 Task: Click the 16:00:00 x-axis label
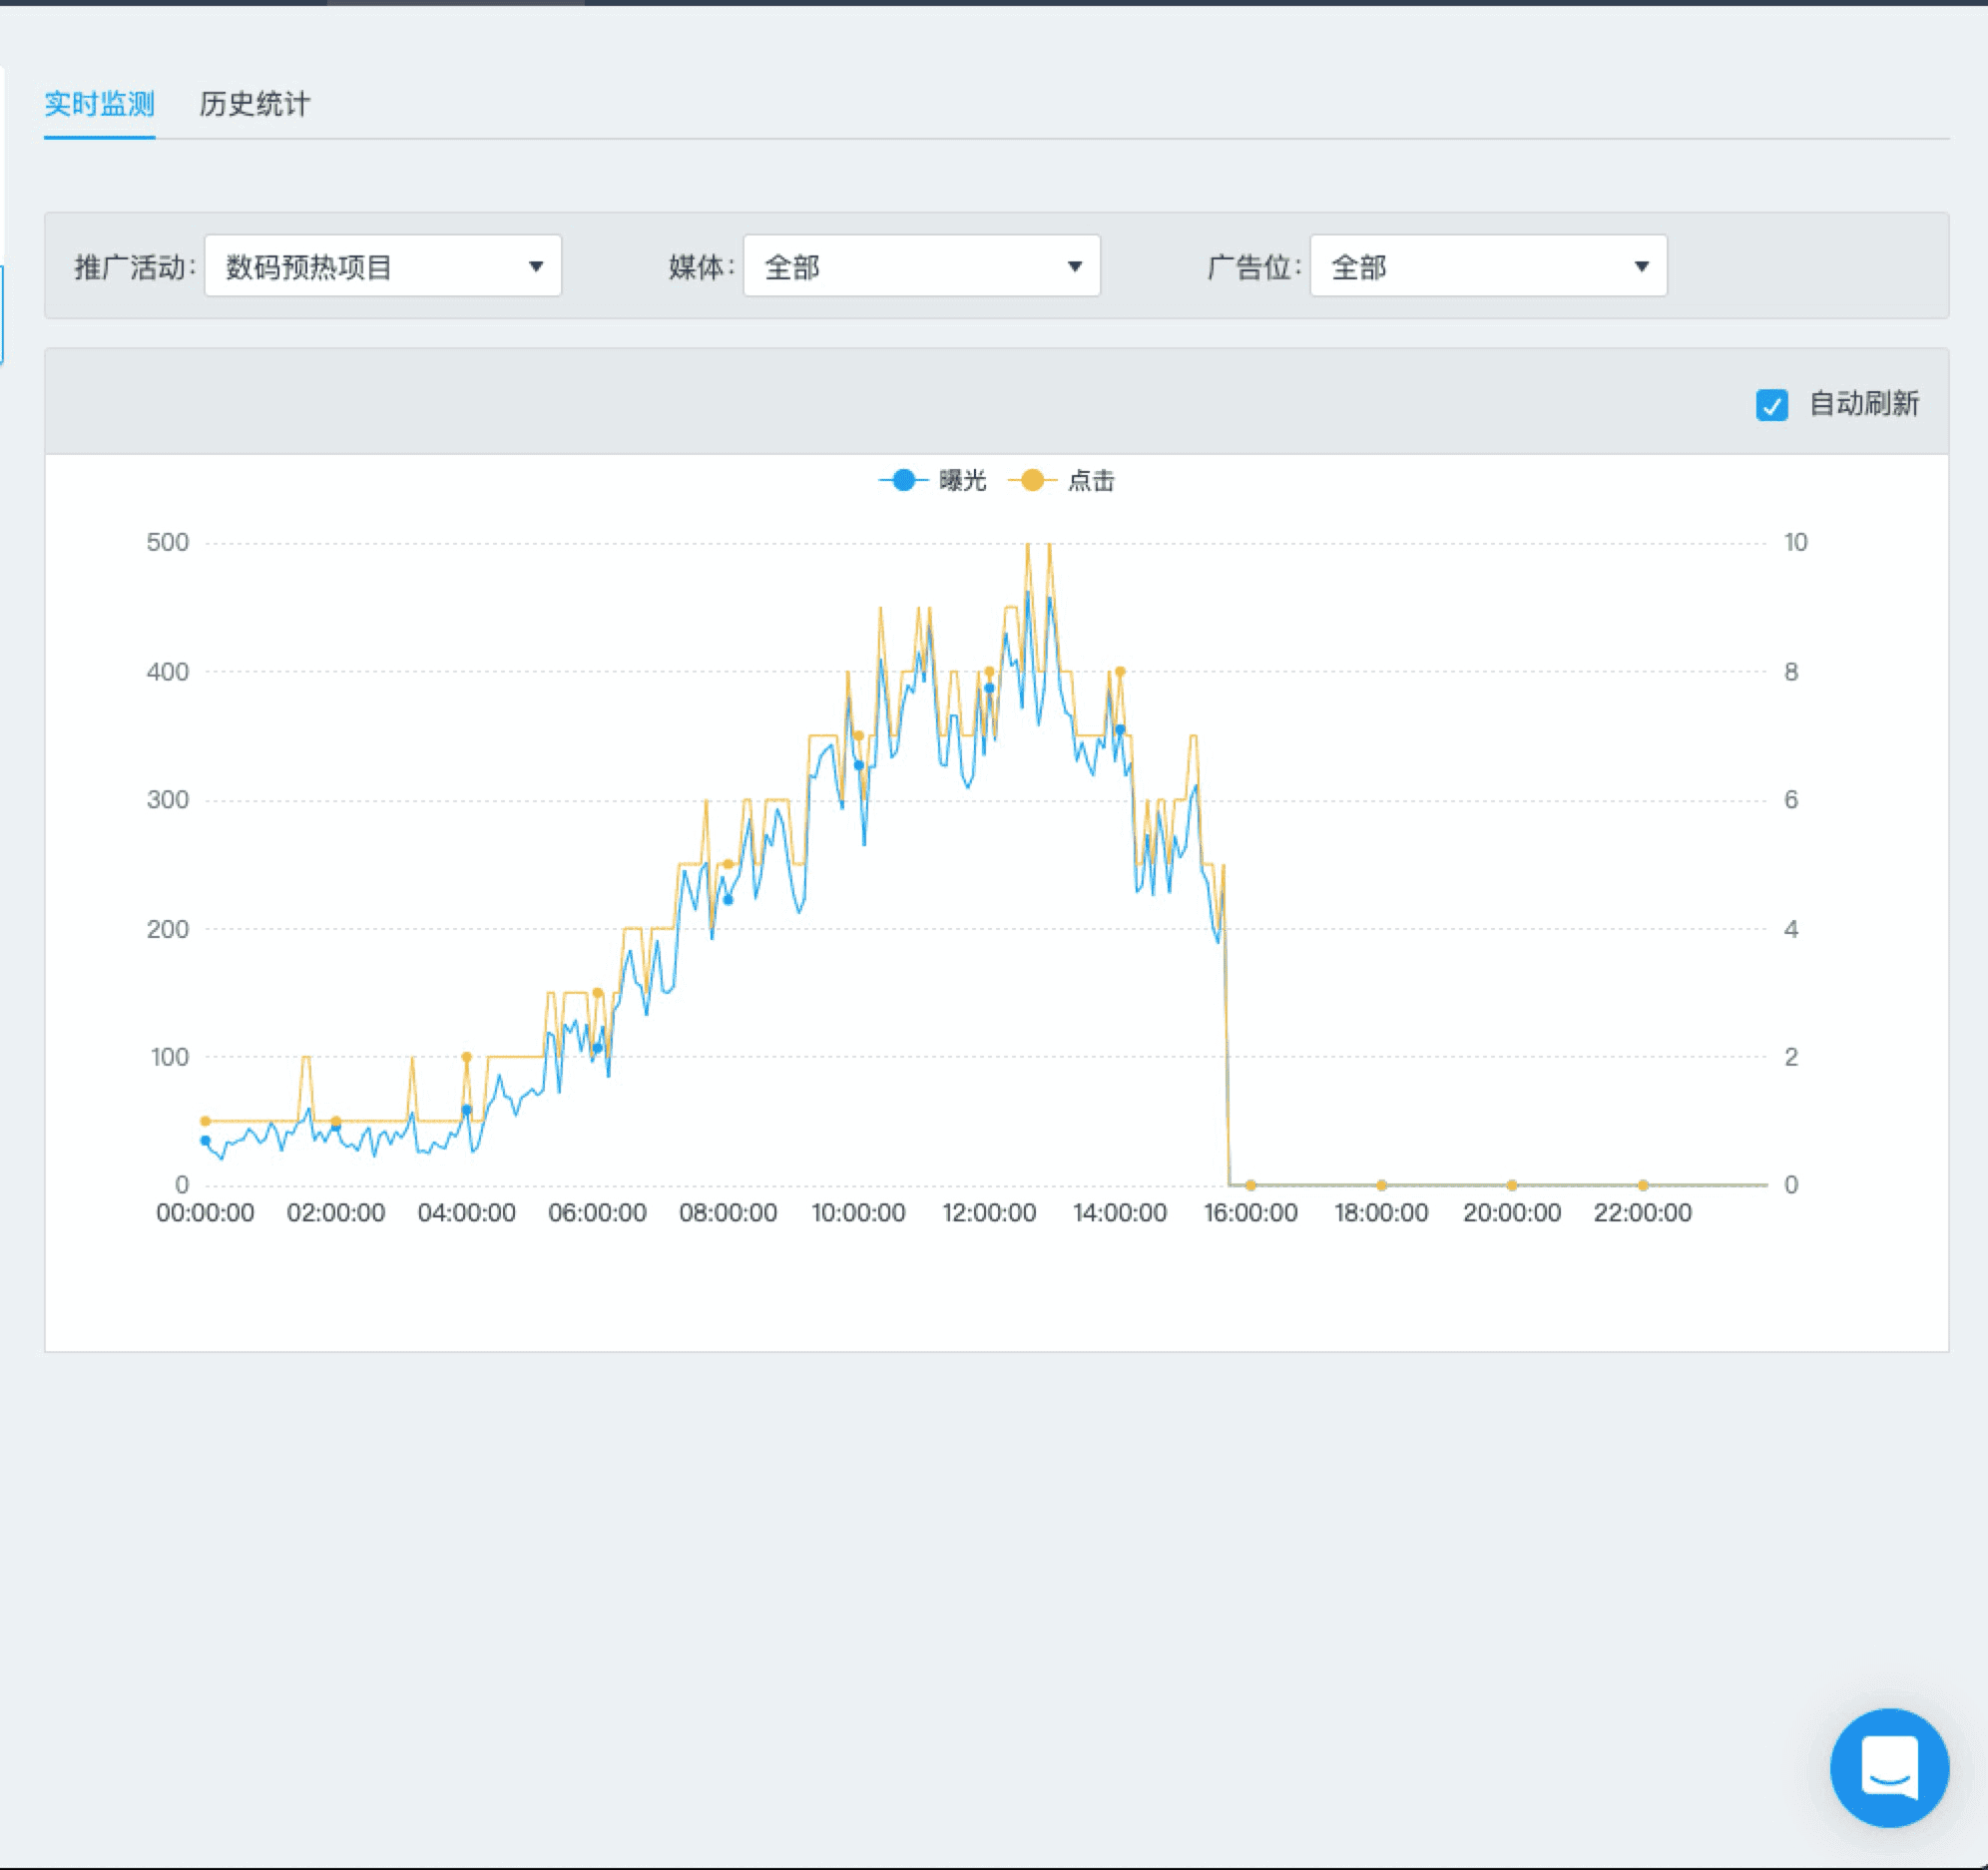[x=1250, y=1213]
